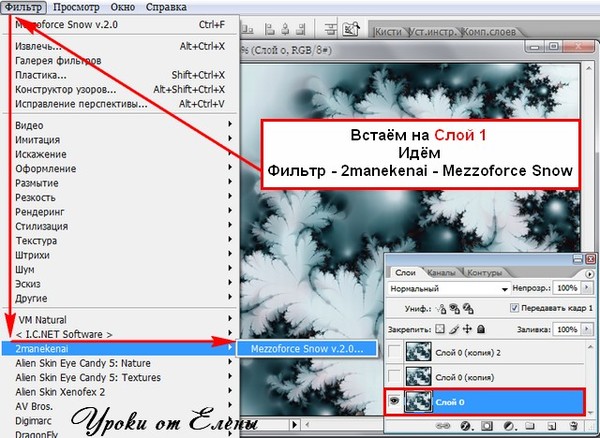
Task: Choose Извлечь... in the Filter menu
Action: (x=121, y=46)
